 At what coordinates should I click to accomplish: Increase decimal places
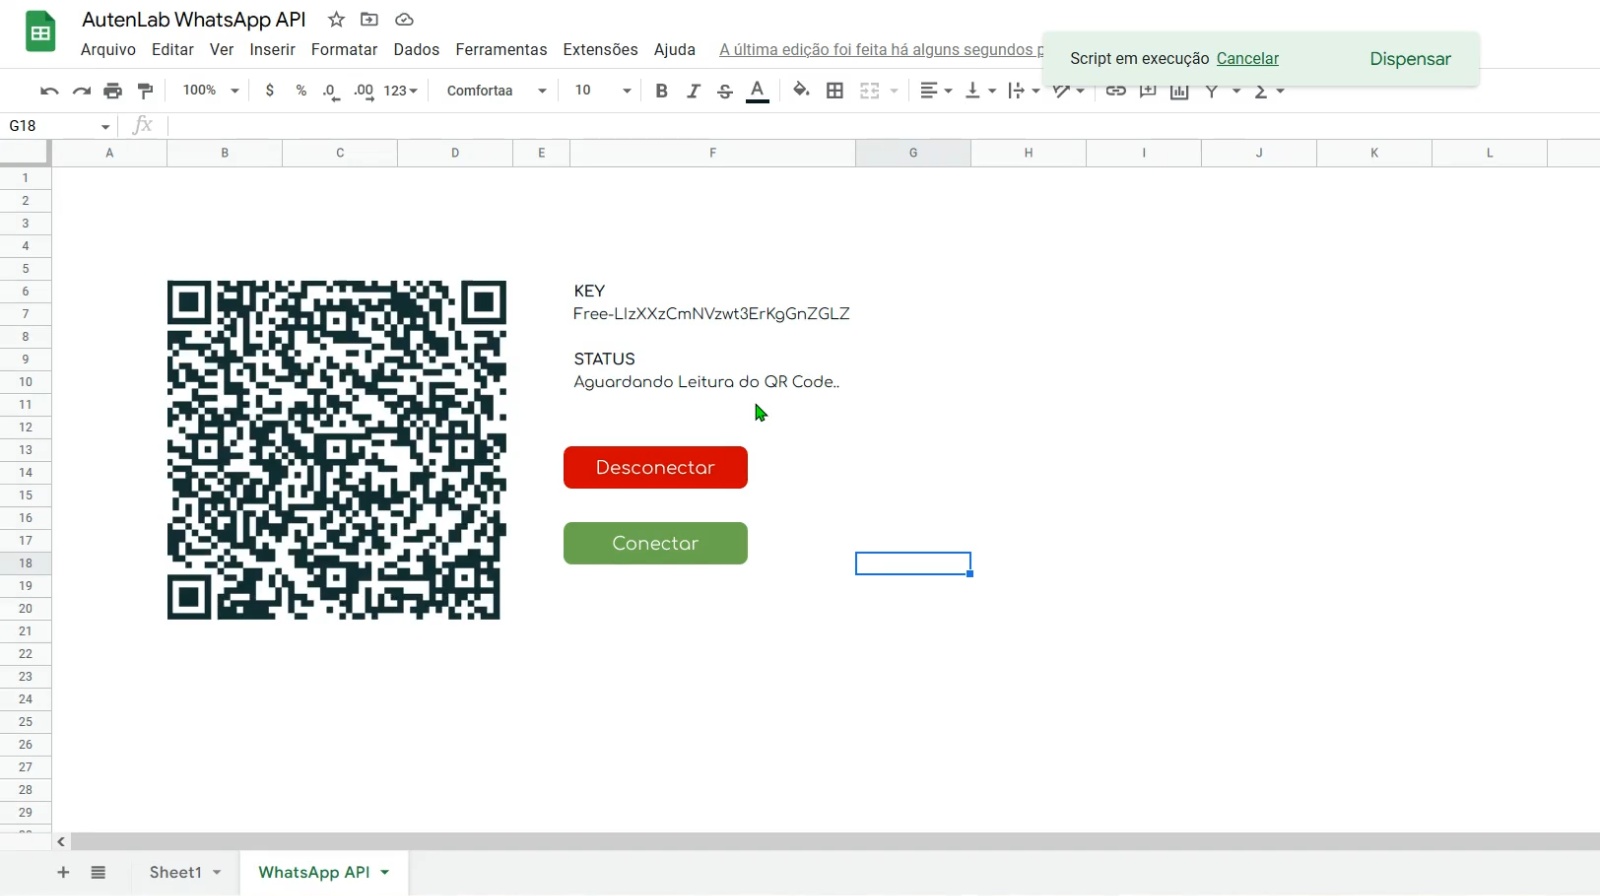[x=364, y=91]
